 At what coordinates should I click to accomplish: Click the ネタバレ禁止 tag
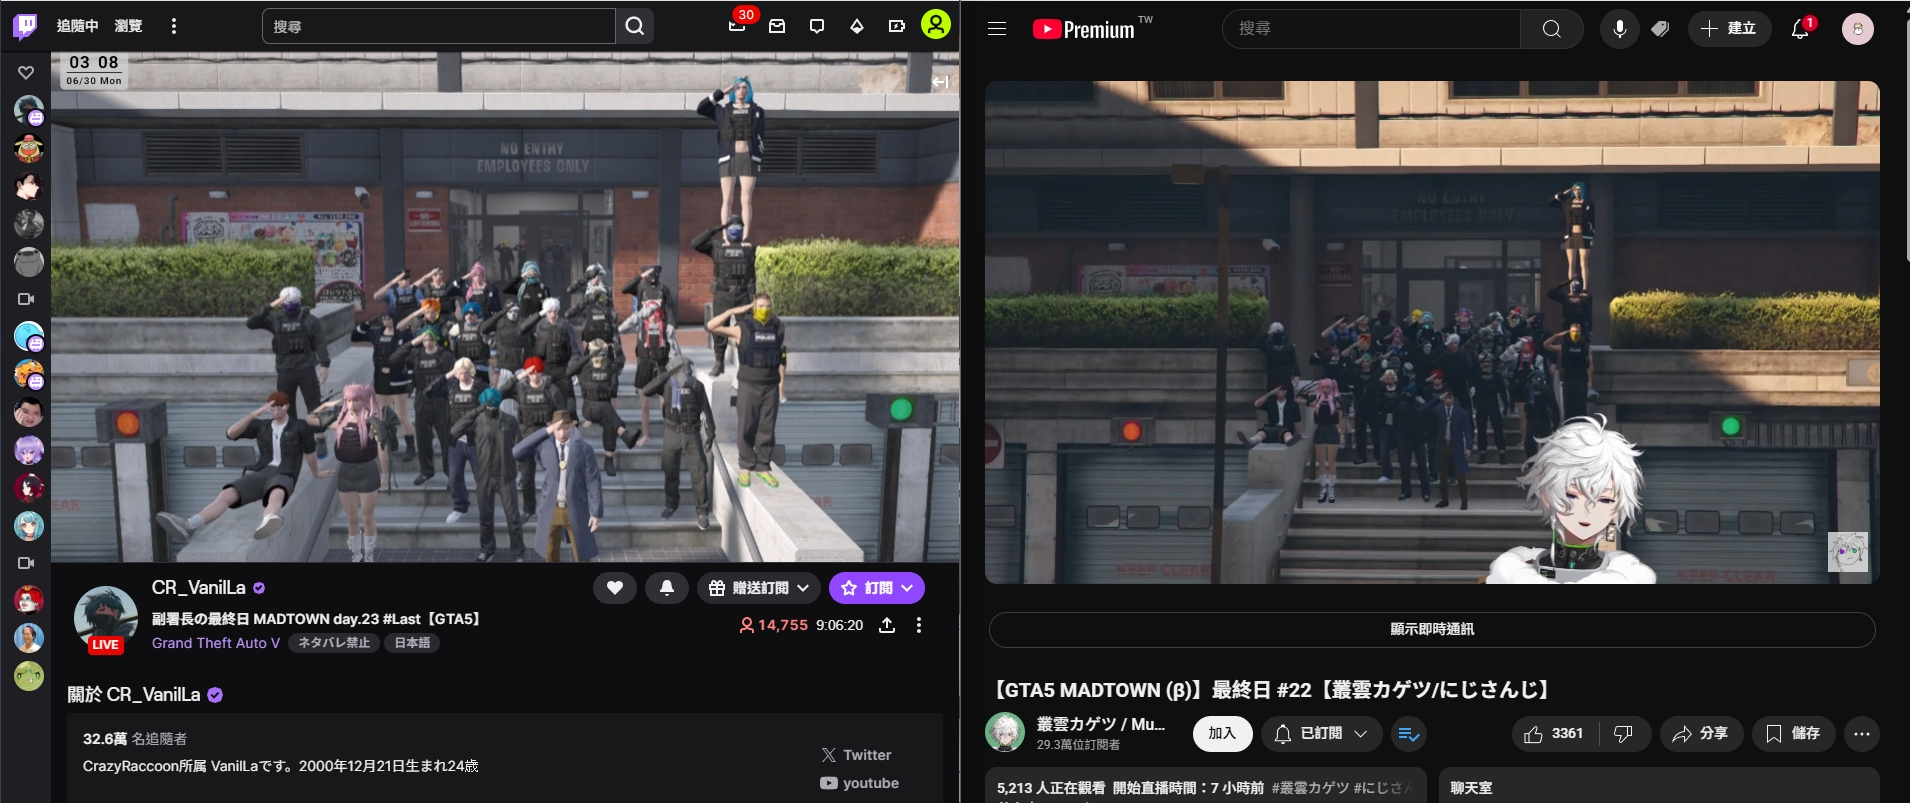tap(334, 643)
